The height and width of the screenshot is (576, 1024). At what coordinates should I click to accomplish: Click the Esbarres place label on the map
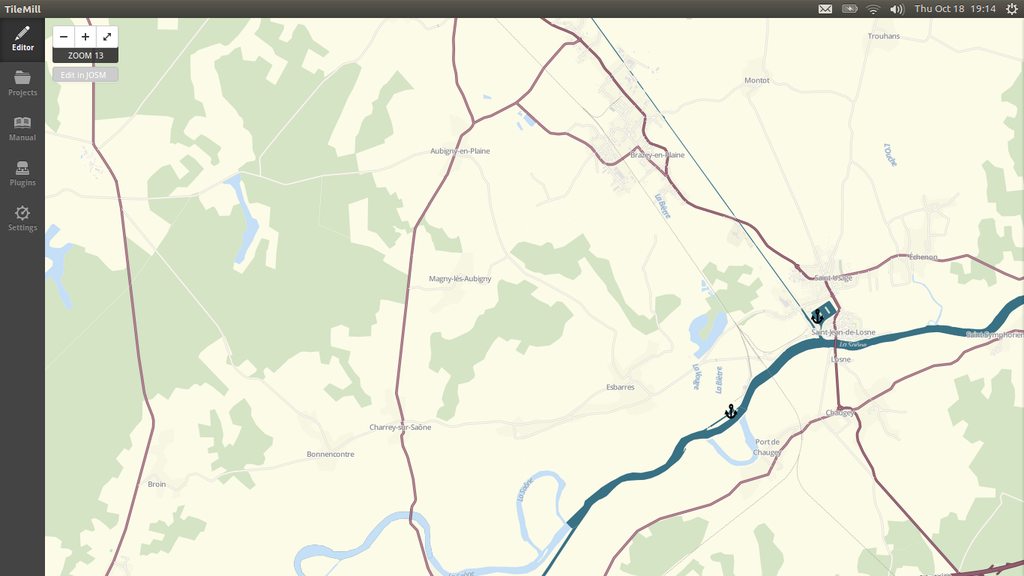[x=620, y=387]
